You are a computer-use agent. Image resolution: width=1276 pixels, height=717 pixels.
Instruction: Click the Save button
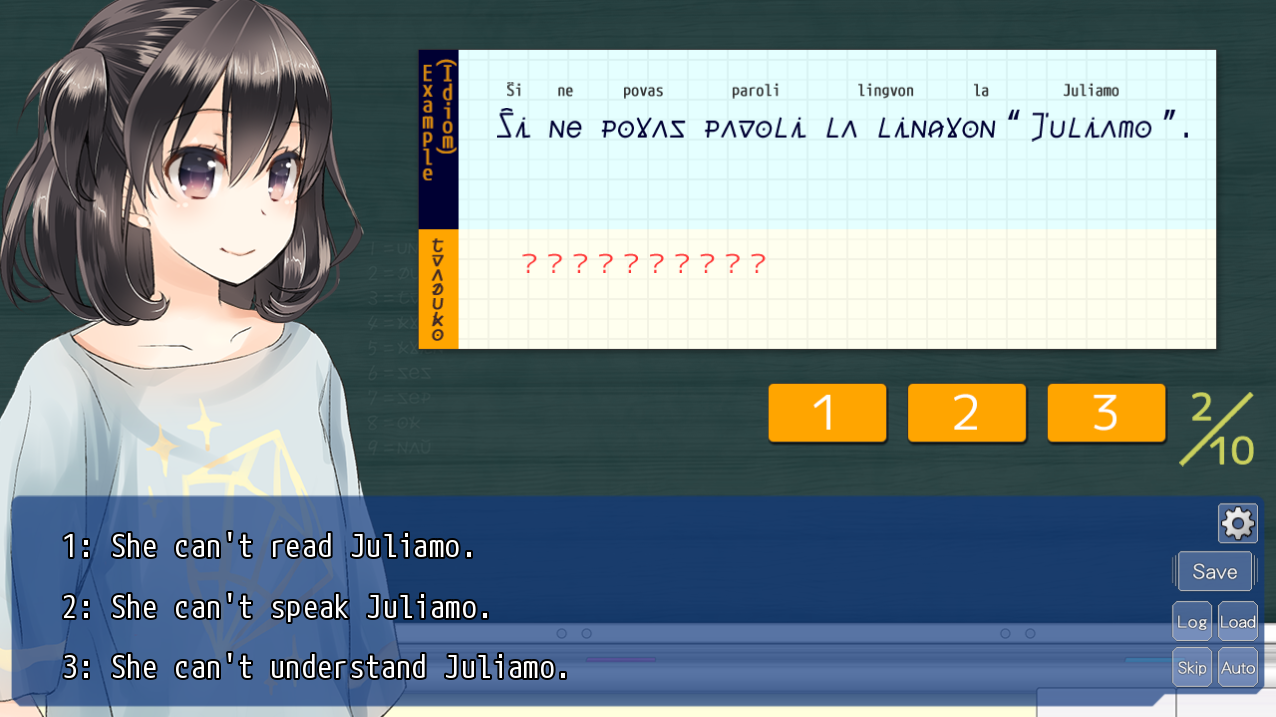(1214, 572)
